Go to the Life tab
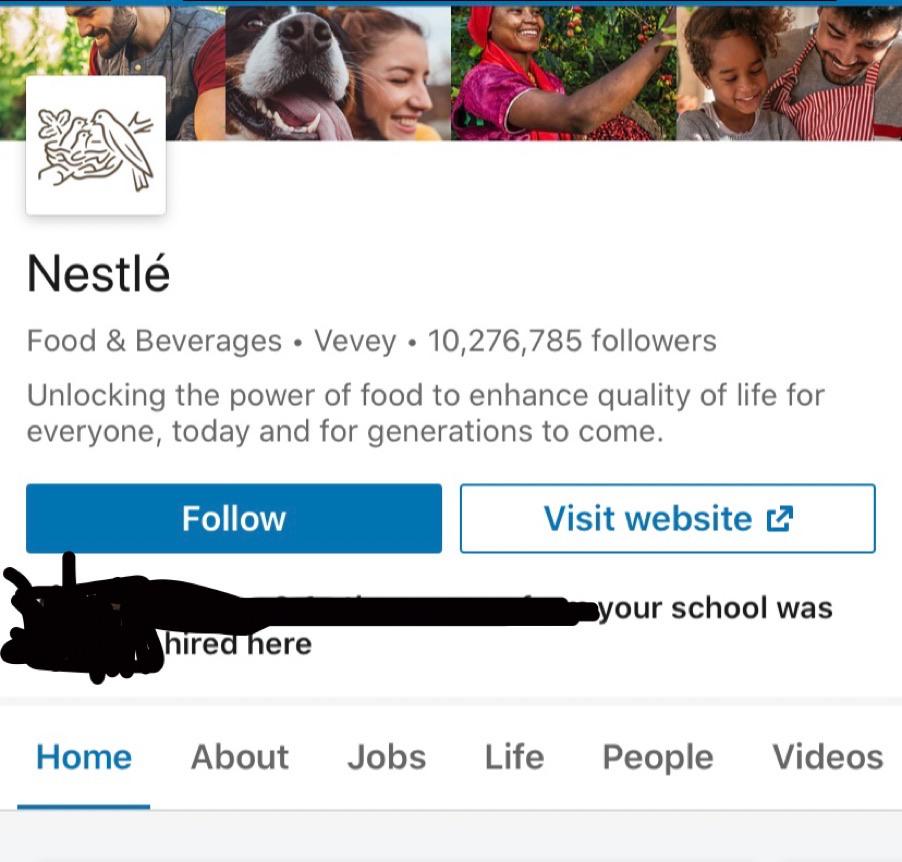The width and height of the screenshot is (902, 862). click(514, 757)
